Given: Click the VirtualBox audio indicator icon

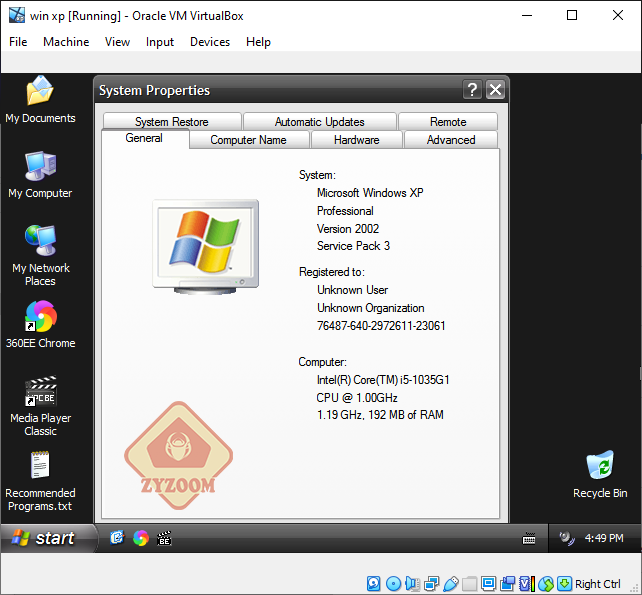Looking at the screenshot, I should coord(412,584).
